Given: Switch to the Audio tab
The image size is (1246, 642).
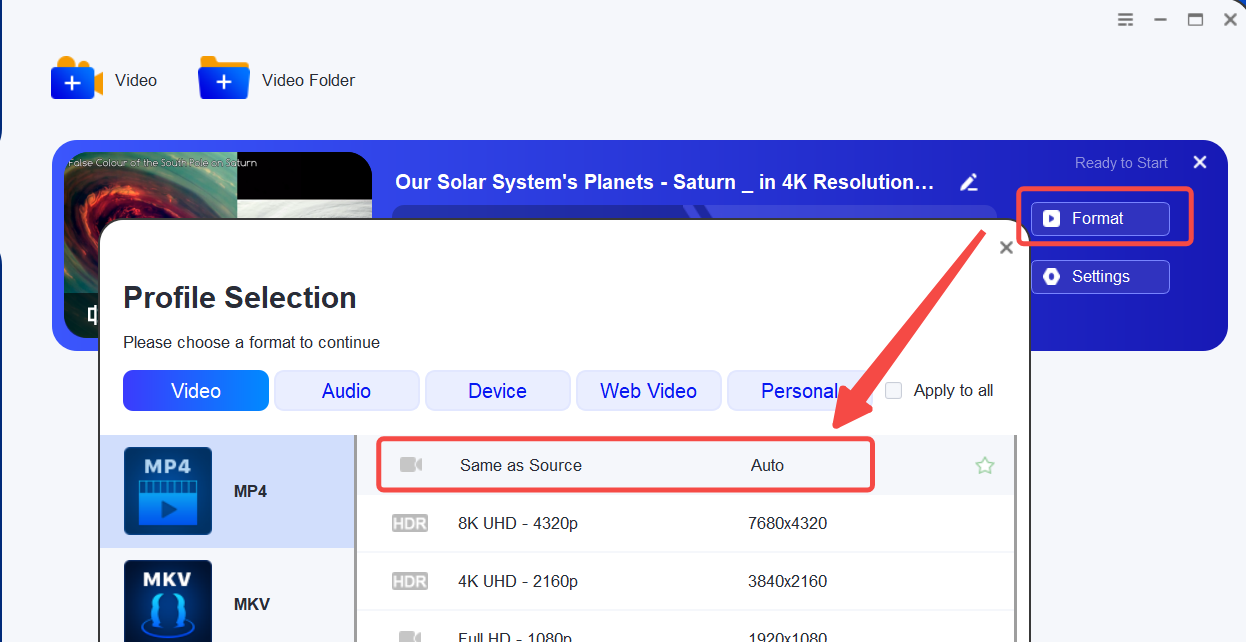Looking at the screenshot, I should [x=346, y=391].
